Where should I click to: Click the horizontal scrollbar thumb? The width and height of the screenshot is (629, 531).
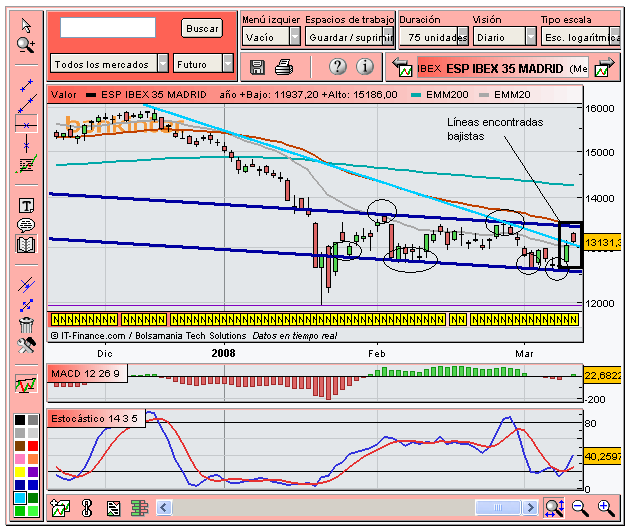(x=497, y=507)
